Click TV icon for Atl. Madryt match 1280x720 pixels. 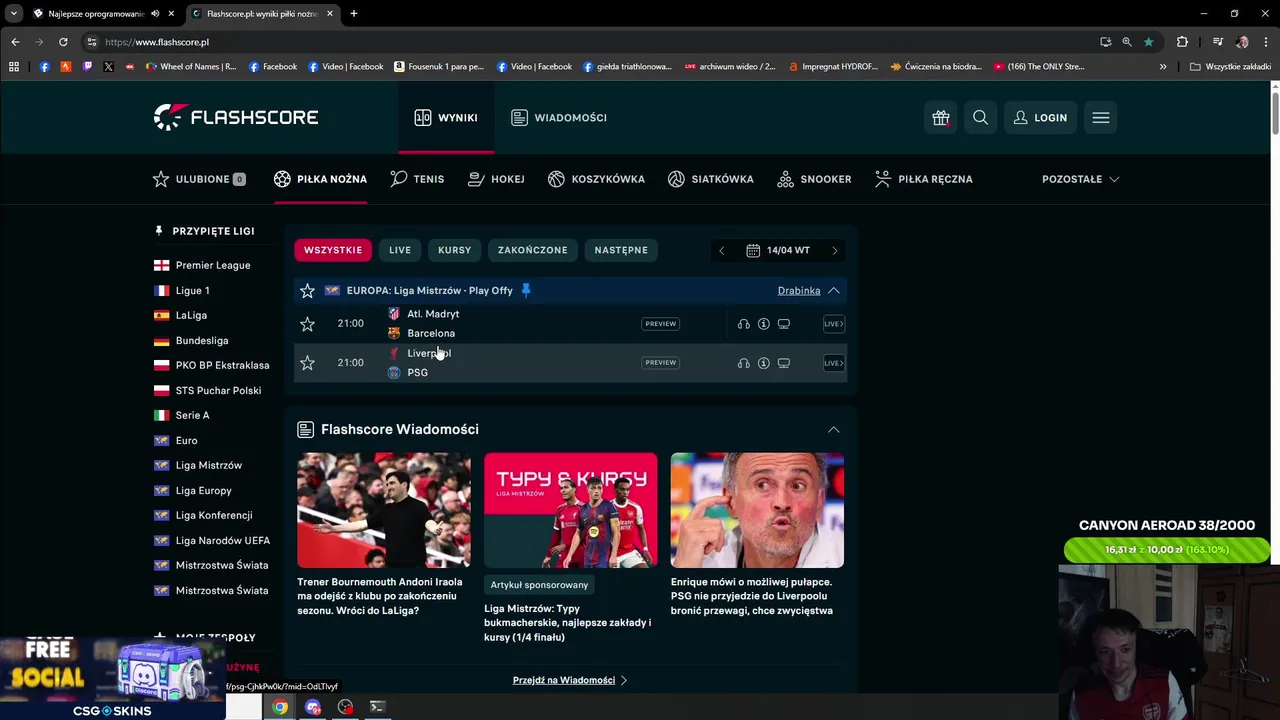click(784, 324)
